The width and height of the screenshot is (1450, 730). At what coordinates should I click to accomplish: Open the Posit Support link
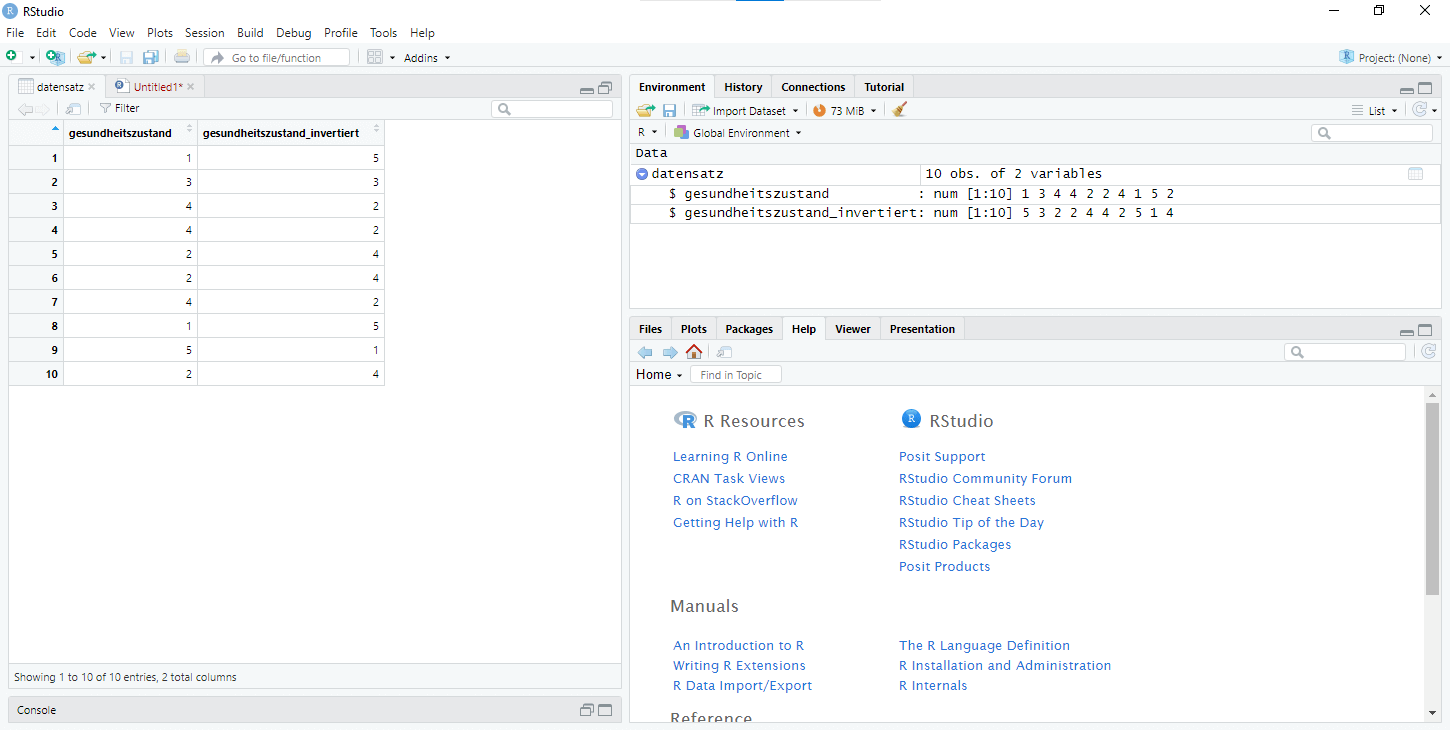pyautogui.click(x=942, y=456)
